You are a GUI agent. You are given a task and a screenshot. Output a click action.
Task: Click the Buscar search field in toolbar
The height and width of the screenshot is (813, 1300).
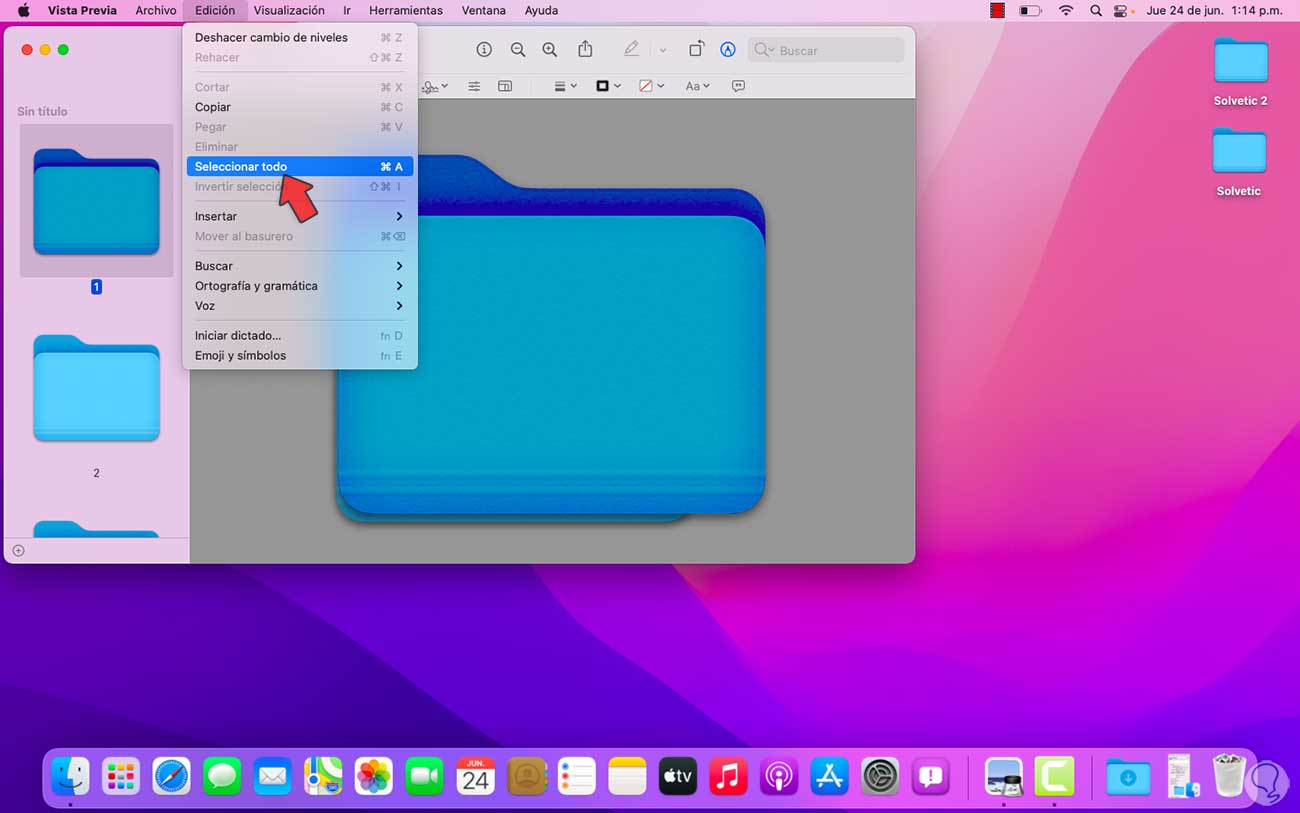click(830, 50)
